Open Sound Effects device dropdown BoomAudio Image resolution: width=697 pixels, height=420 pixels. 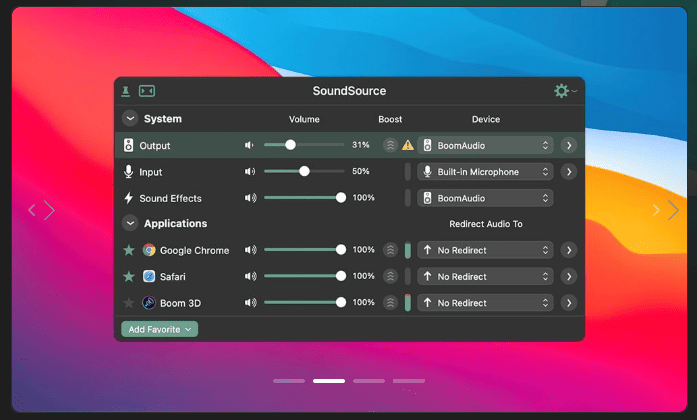pyautogui.click(x=485, y=198)
